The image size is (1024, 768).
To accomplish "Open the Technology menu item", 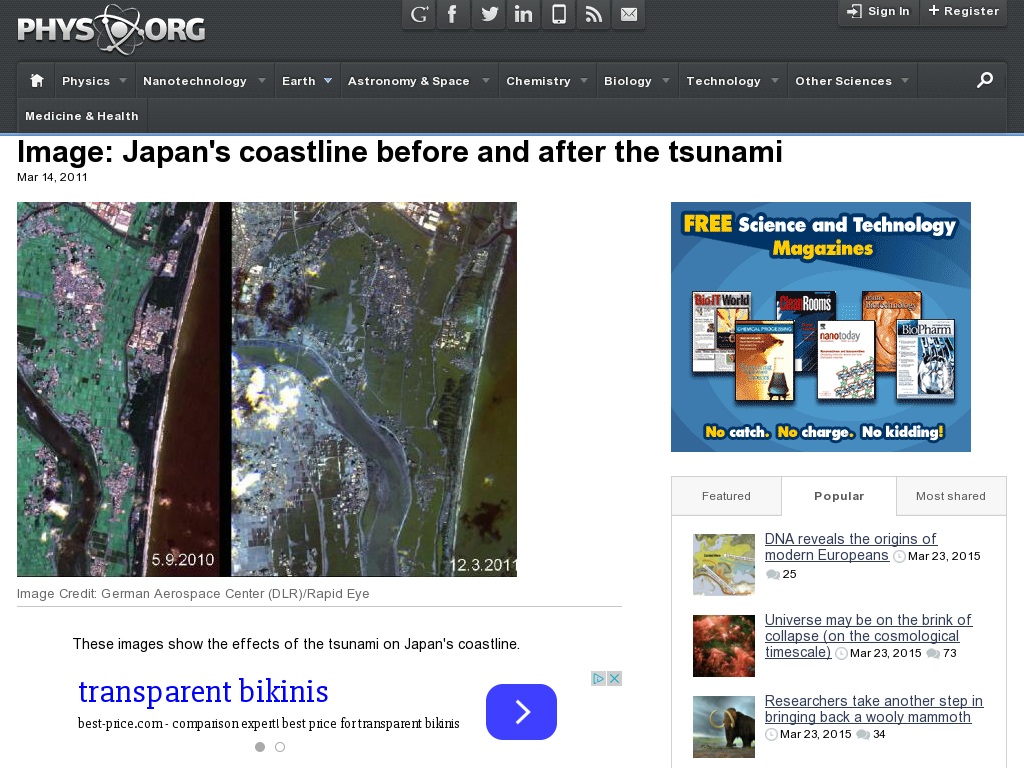I will pos(723,81).
